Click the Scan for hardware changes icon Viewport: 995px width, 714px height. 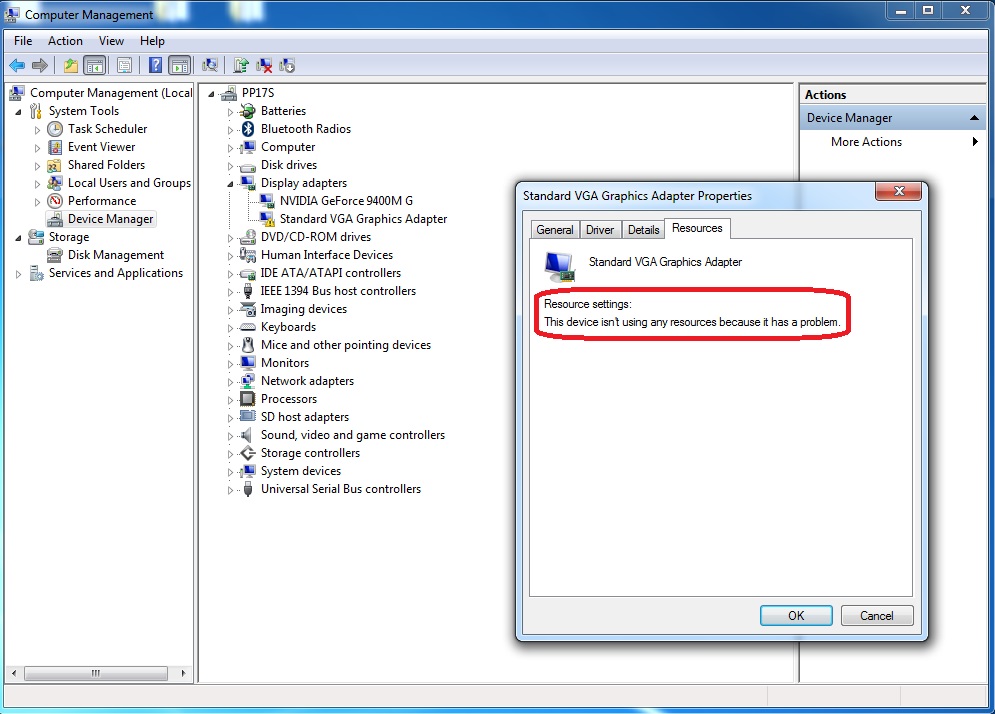[x=209, y=65]
